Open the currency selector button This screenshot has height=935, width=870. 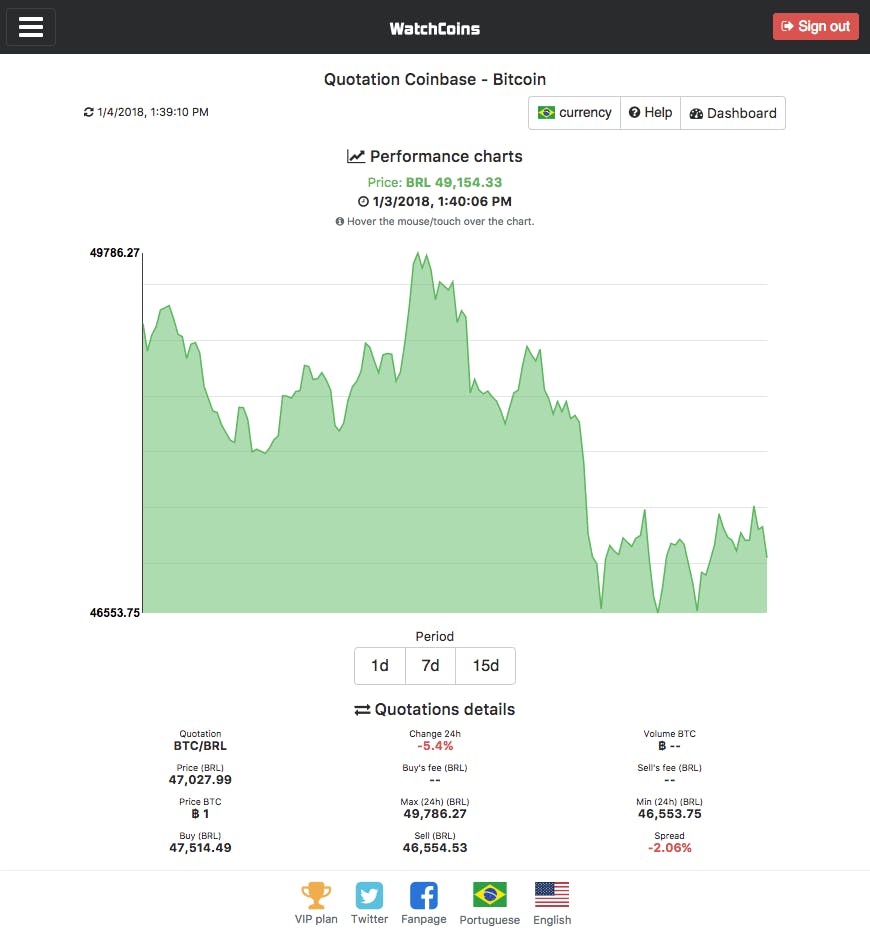(x=574, y=113)
